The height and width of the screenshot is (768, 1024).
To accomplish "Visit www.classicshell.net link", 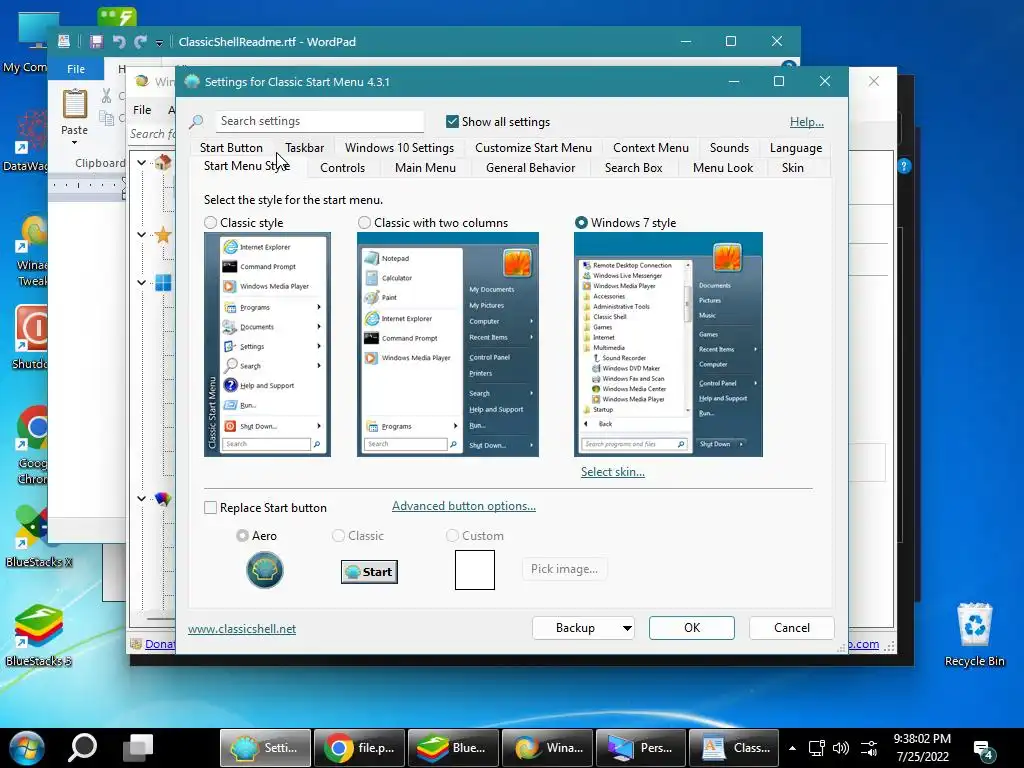I will click(x=242, y=628).
